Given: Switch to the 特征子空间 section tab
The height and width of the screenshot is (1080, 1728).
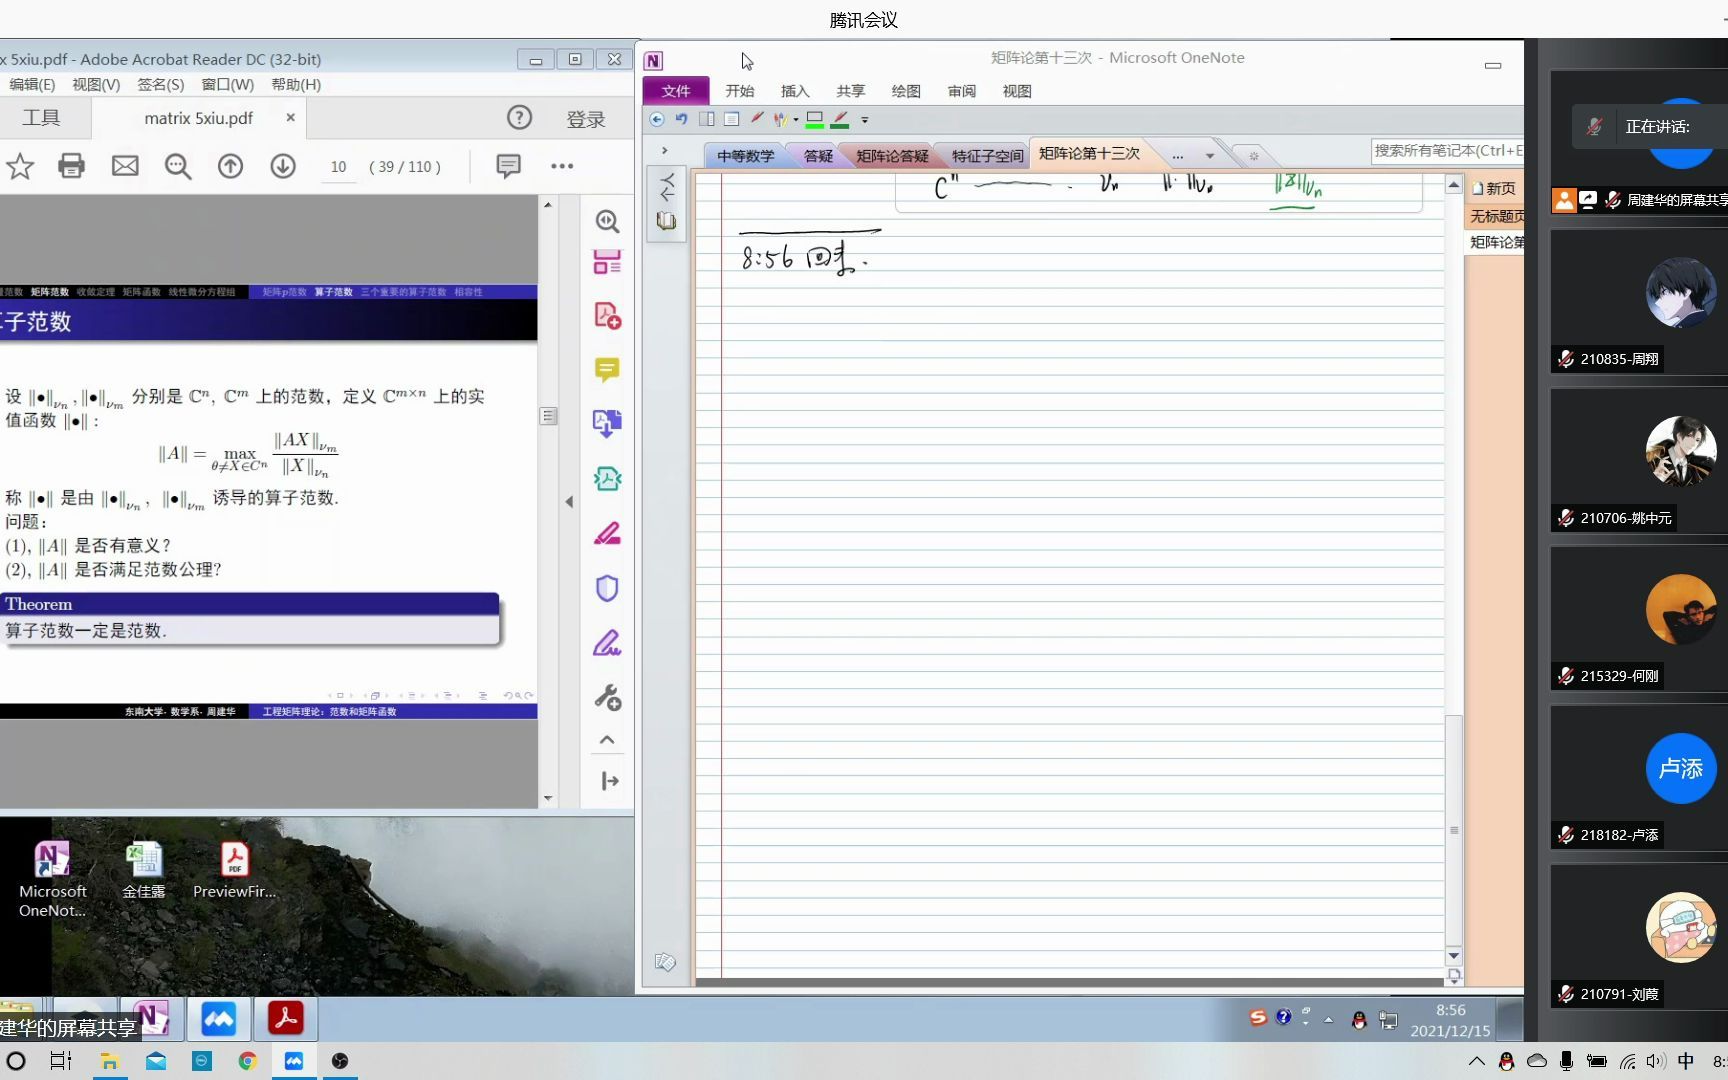Looking at the screenshot, I should tap(987, 156).
